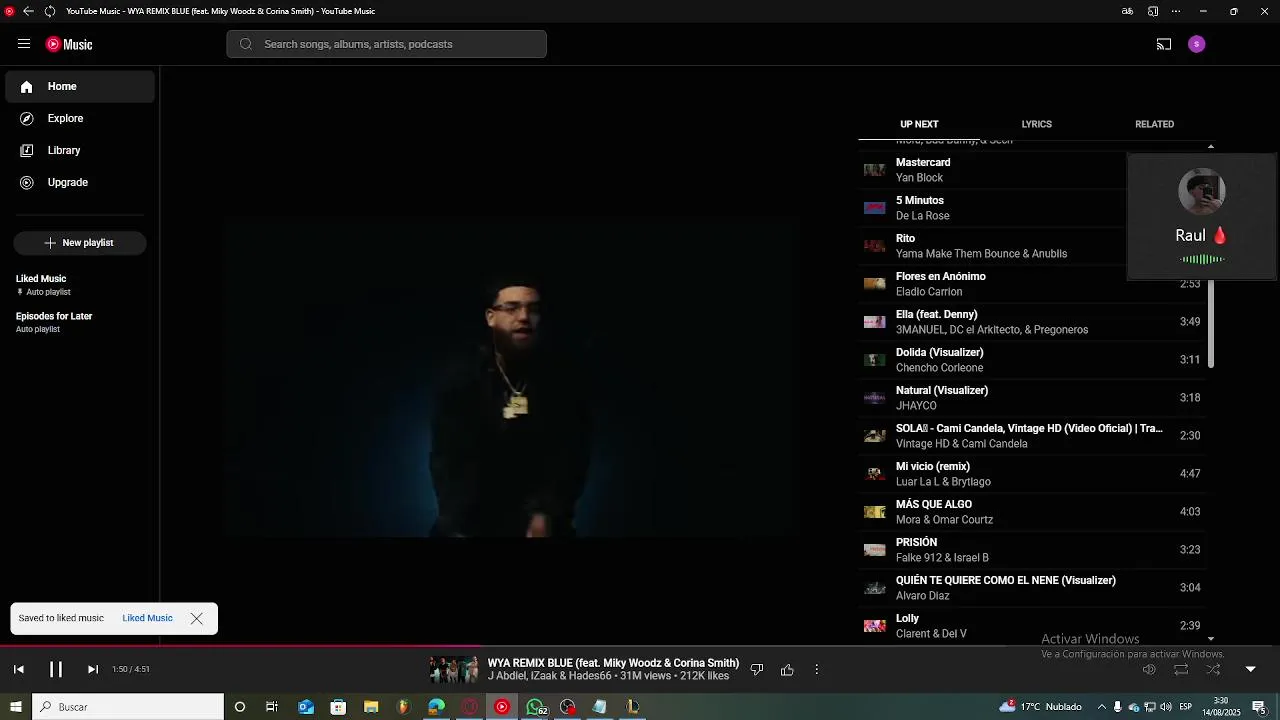Reload the app with the refresh icon
1280x720 pixels.
point(49,11)
